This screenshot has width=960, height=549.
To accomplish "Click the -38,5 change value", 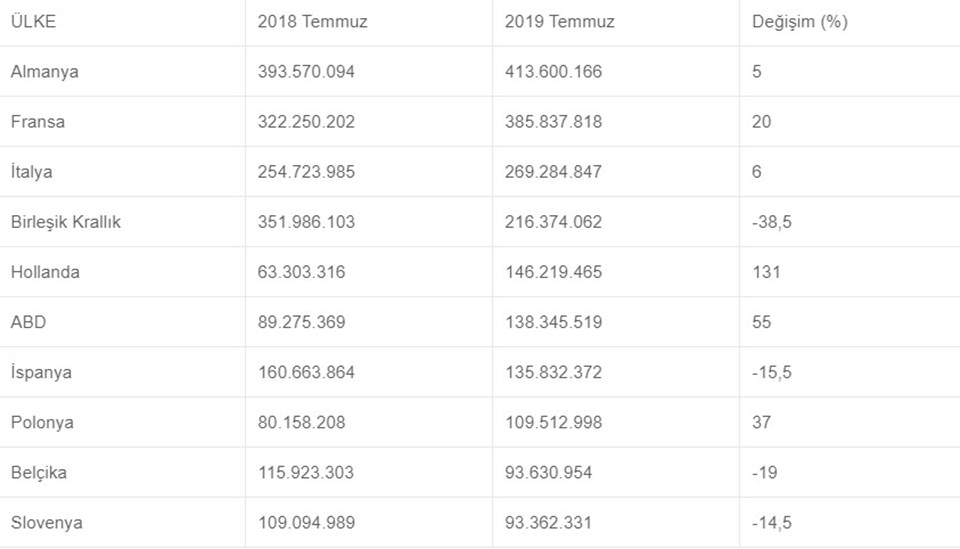I will click(771, 222).
